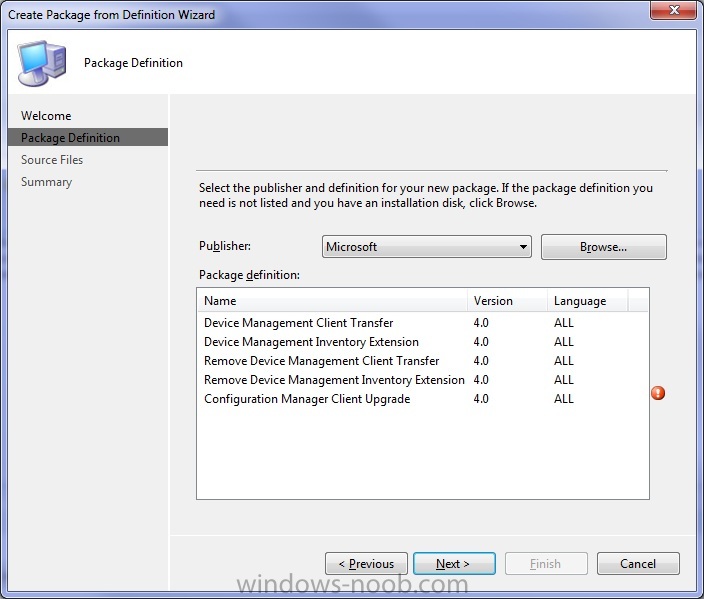
Task: Click the Publisher: label
Action: click(224, 246)
